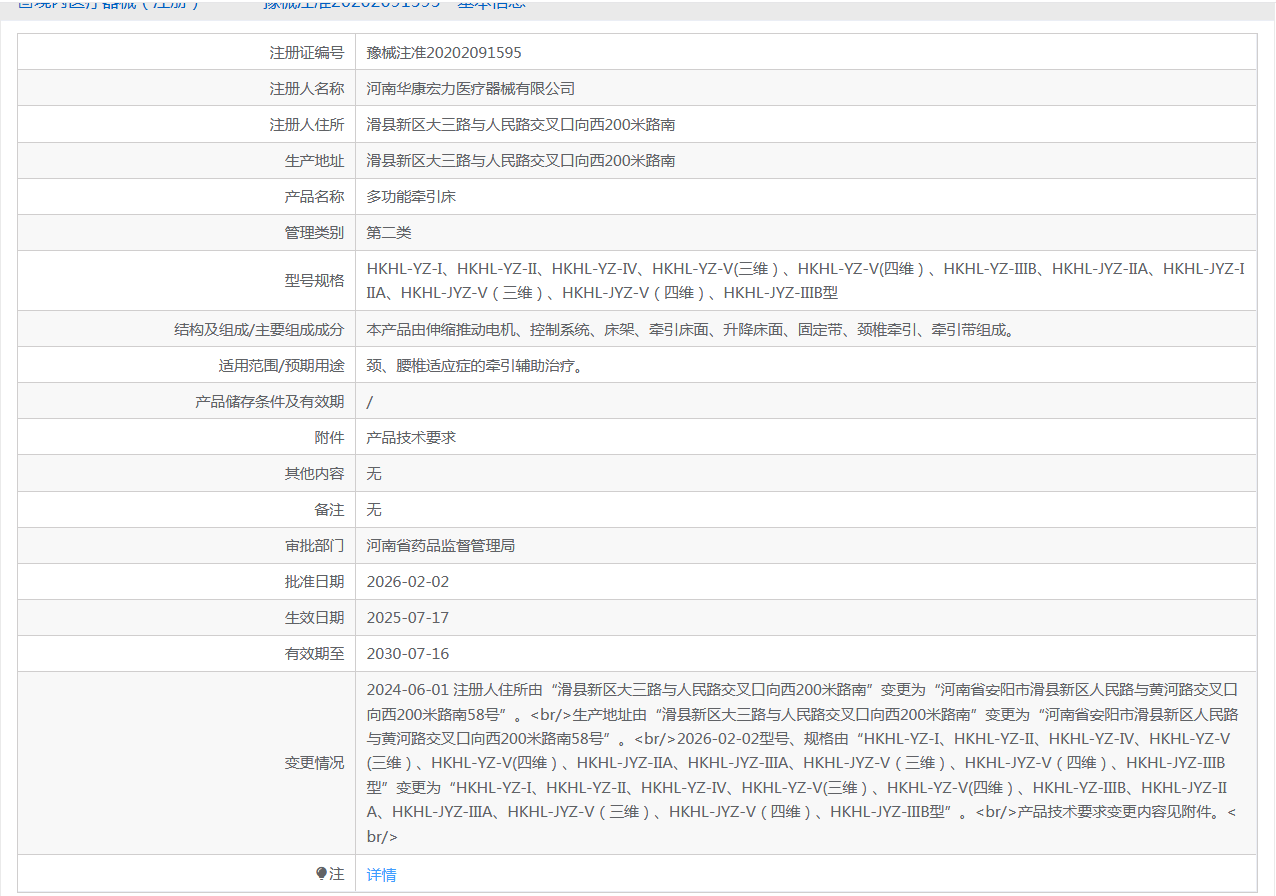Image resolution: width=1276 pixels, height=896 pixels.
Task: Click the 有效期至 label
Action: (x=314, y=654)
